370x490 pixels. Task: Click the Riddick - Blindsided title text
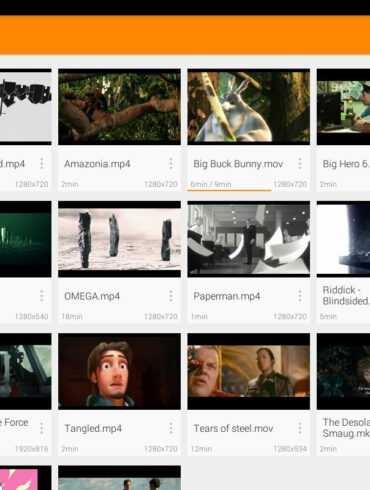tap(346, 295)
